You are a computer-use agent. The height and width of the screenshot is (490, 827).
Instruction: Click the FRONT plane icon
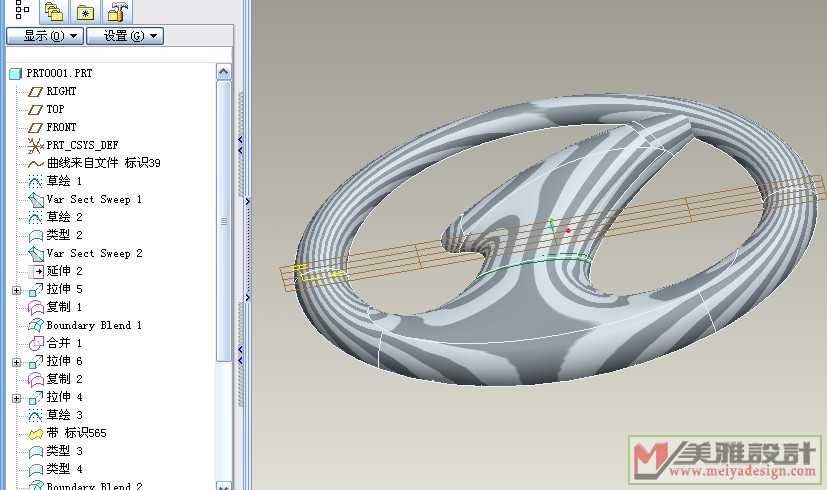click(35, 128)
